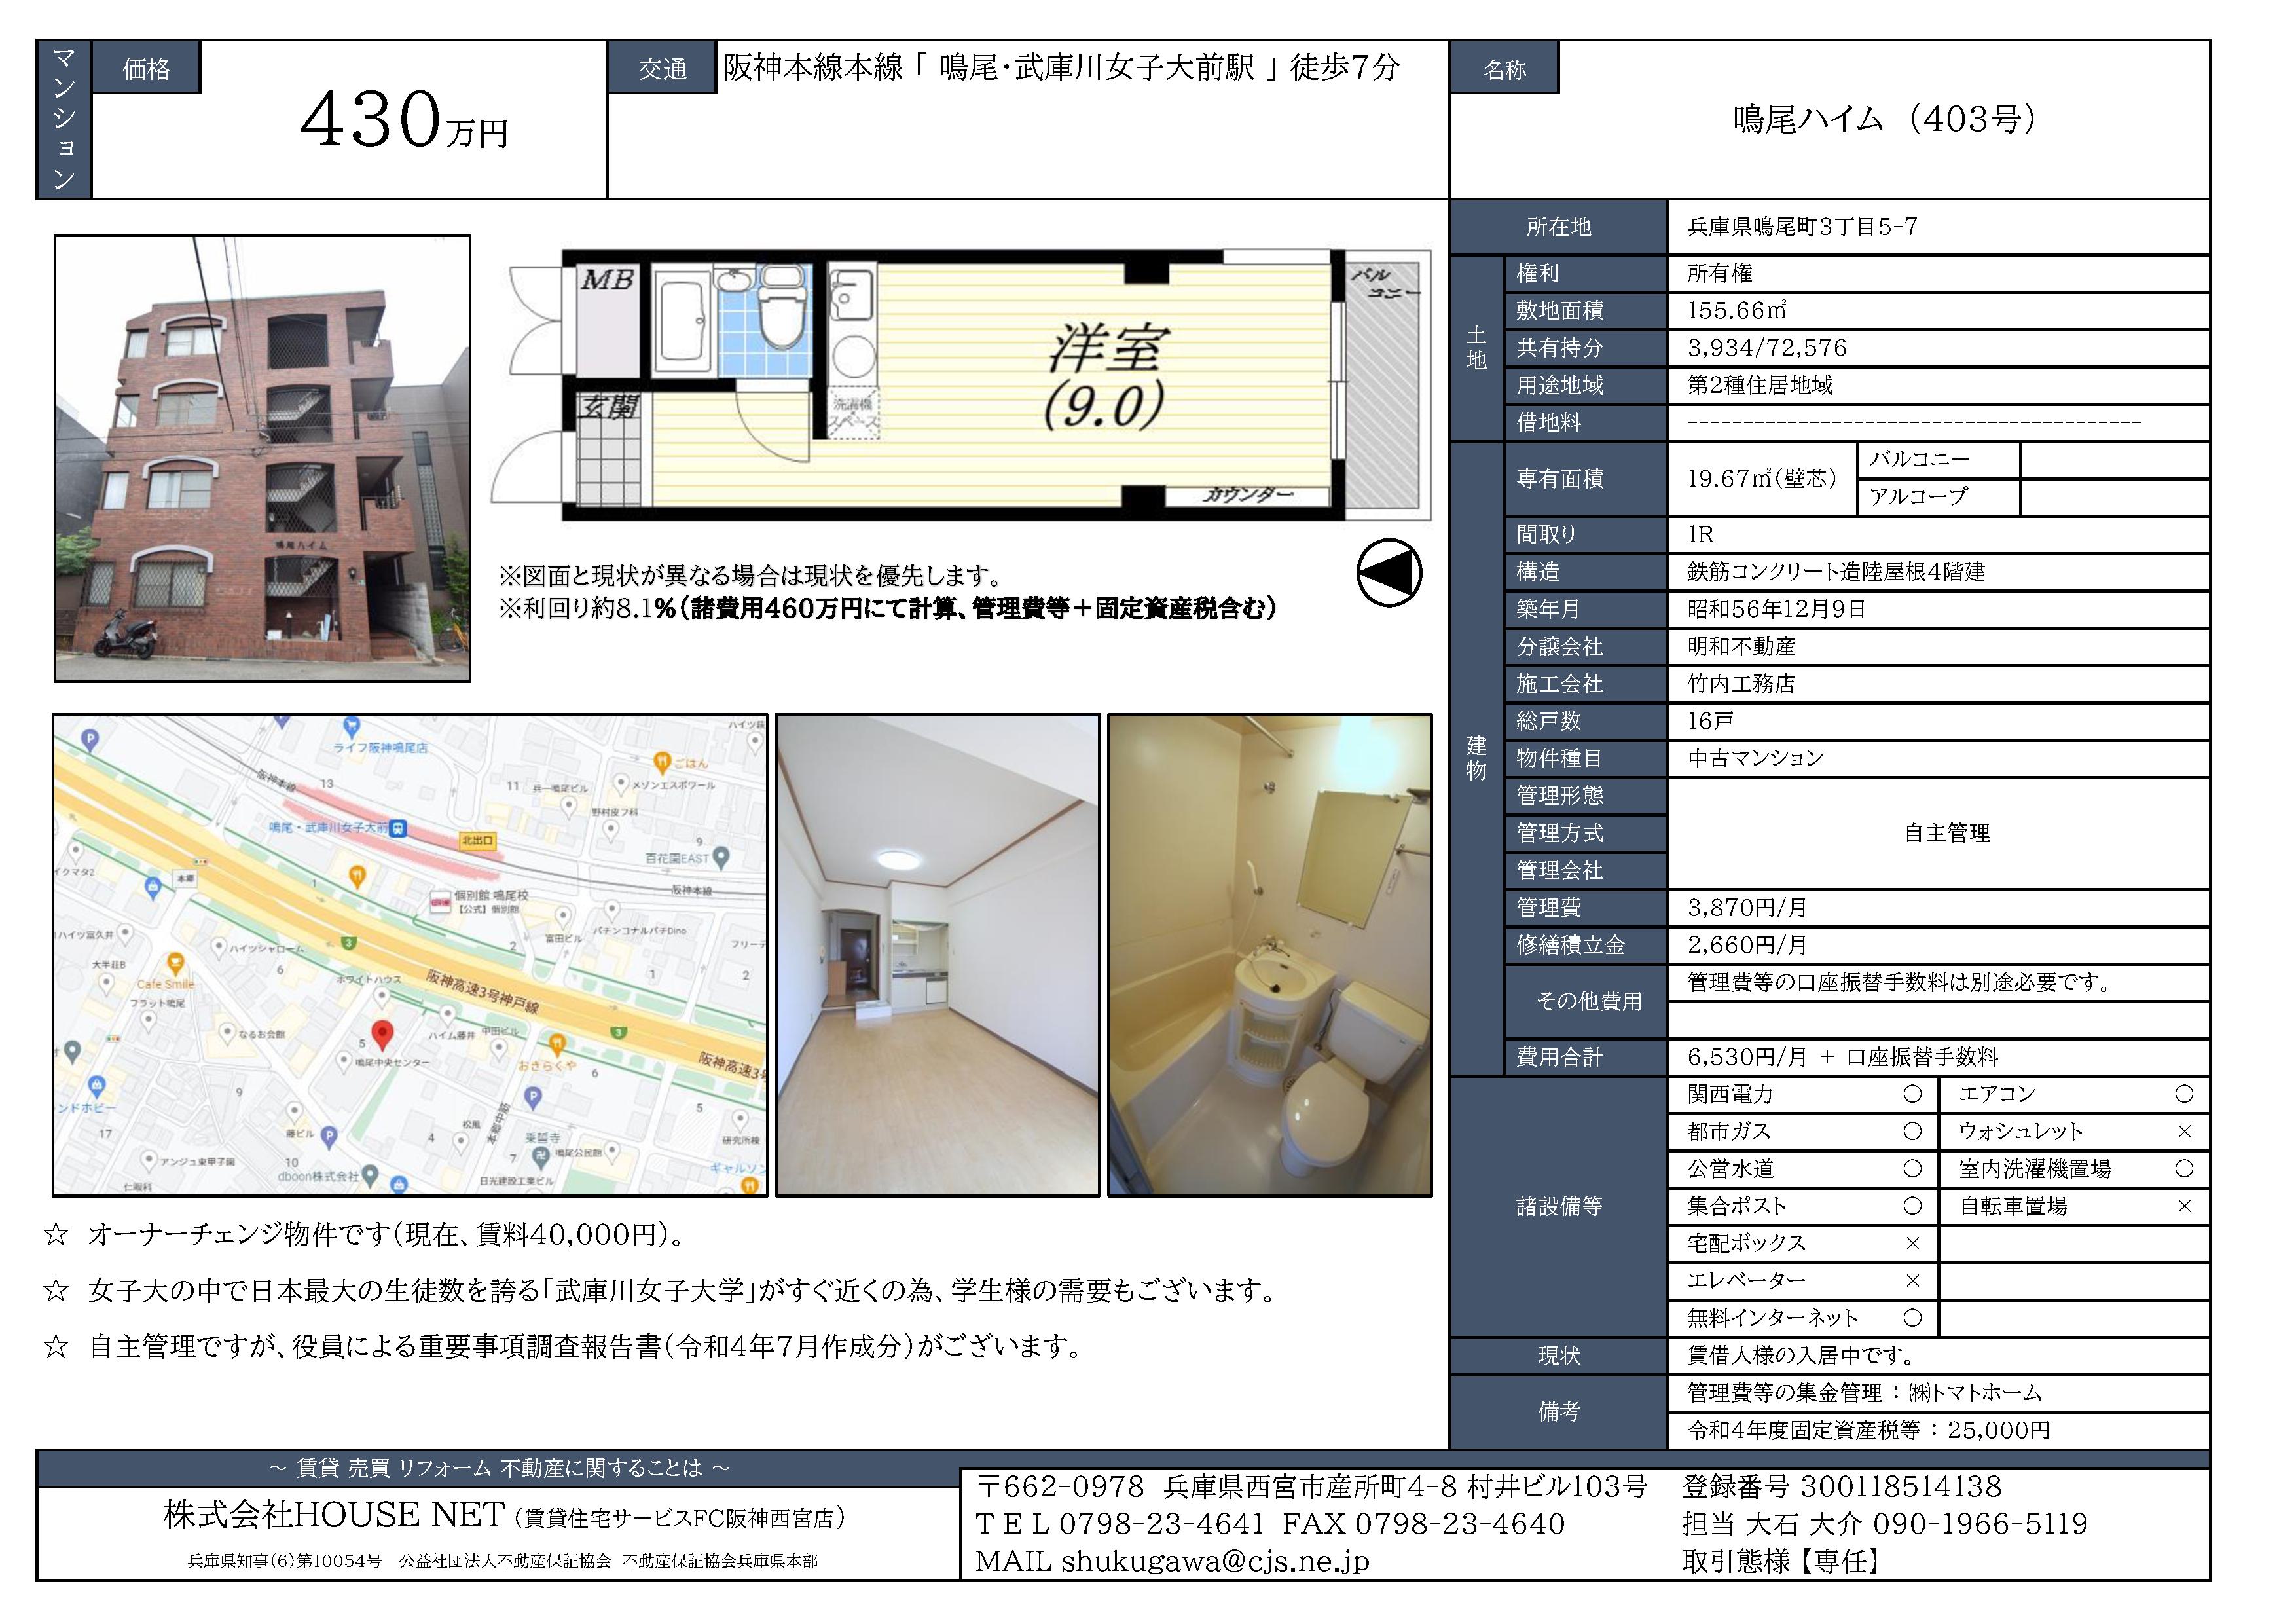The image size is (2296, 1624).
Task: Click the ライフ阪神鳴尾店 shopping cart icon
Action: coord(351,724)
